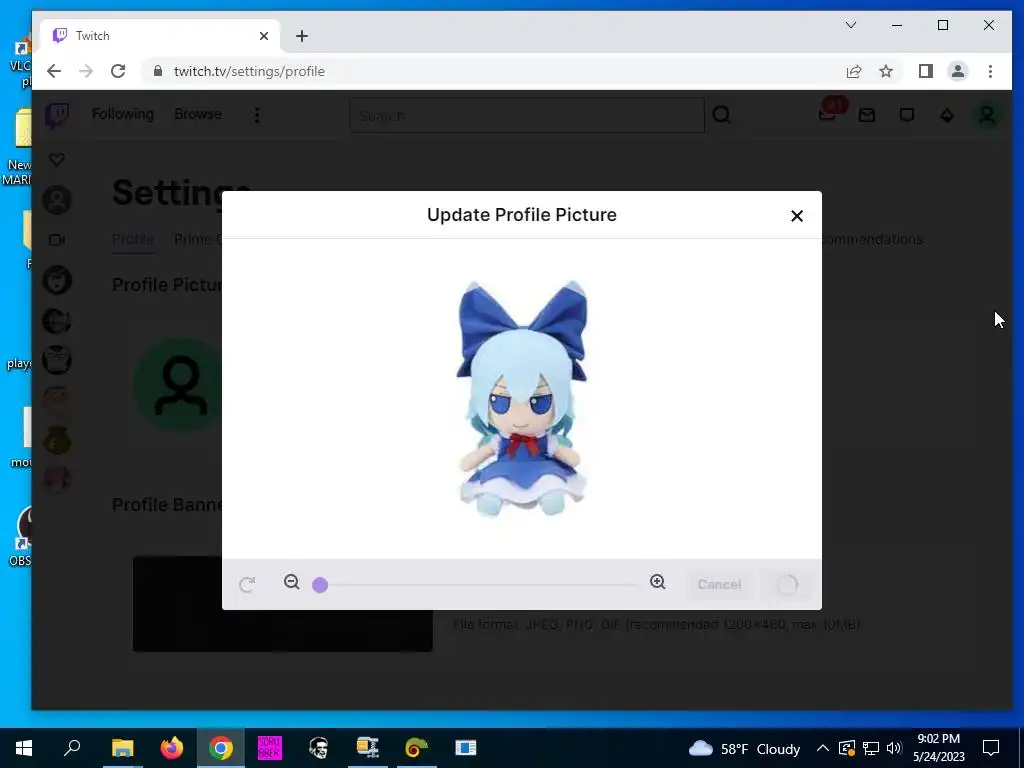Click the middle of the zoom slider track

click(479, 584)
